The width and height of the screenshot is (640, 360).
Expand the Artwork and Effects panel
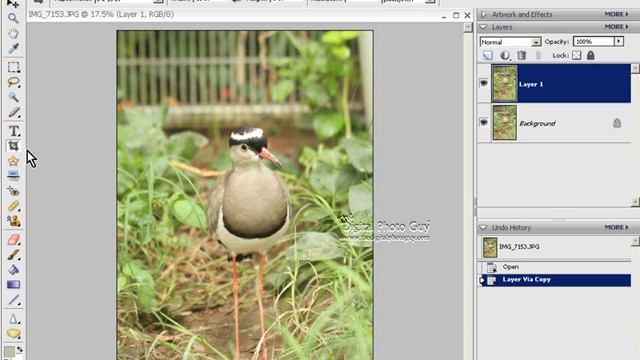pos(484,14)
